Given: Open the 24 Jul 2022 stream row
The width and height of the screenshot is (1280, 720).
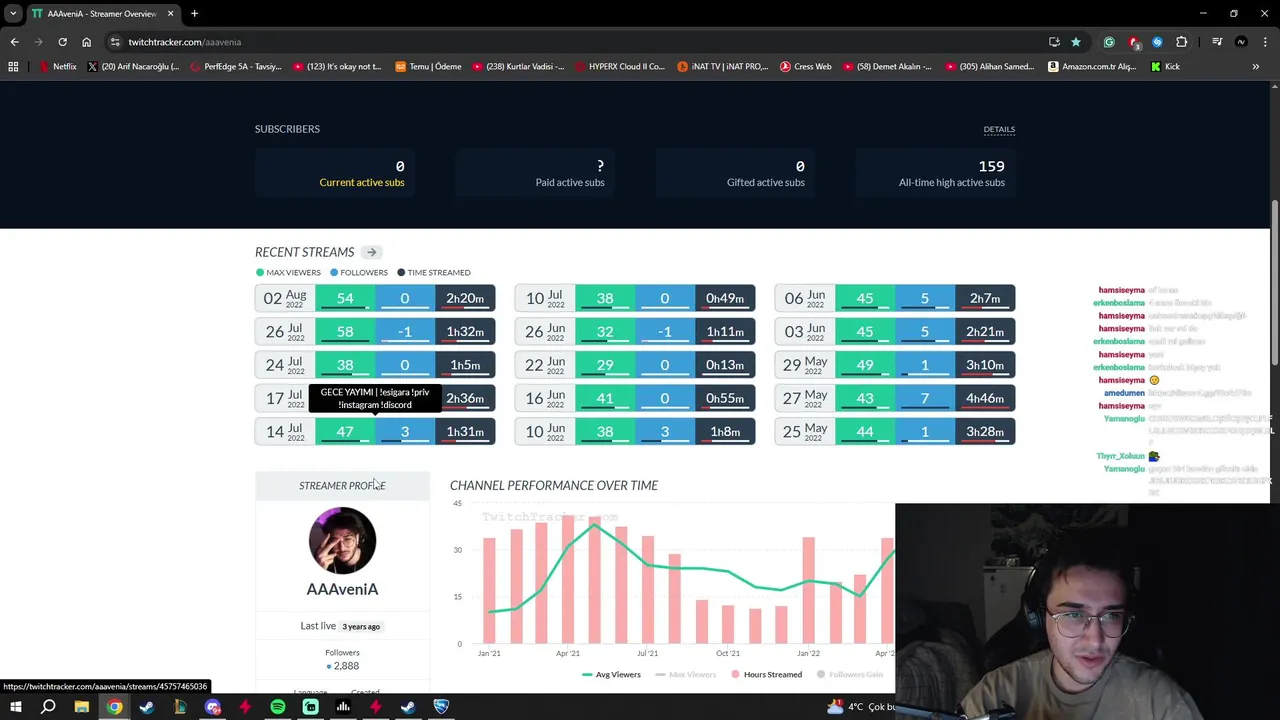Looking at the screenshot, I should point(375,365).
